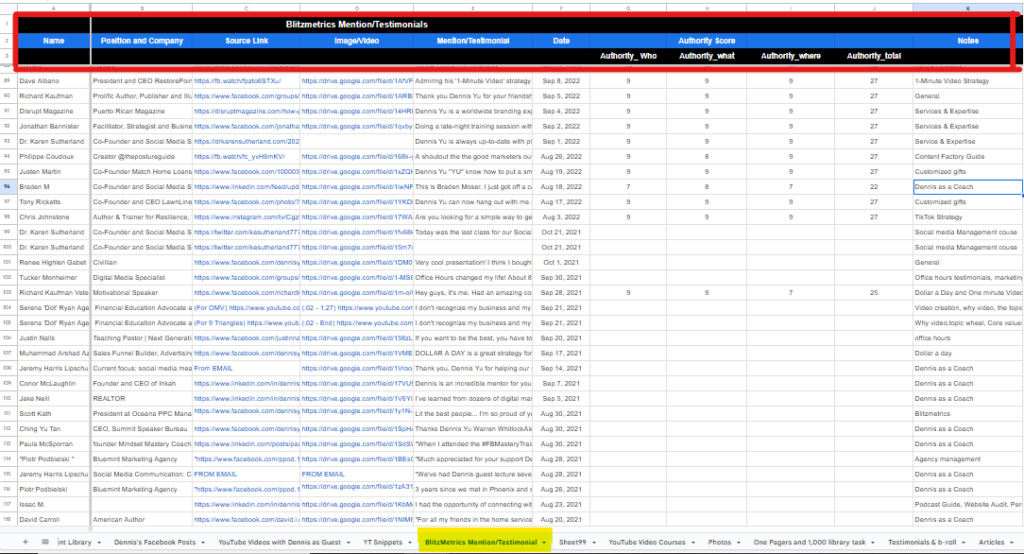Image resolution: width=1024 pixels, height=554 pixels.
Task: Click the Position and Company header cell
Action: (x=142, y=41)
